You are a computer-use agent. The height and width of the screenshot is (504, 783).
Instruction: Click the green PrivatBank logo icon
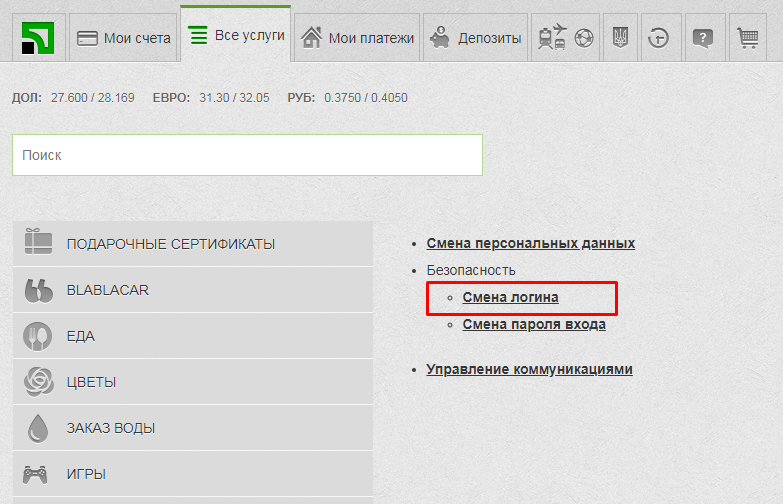pos(38,38)
